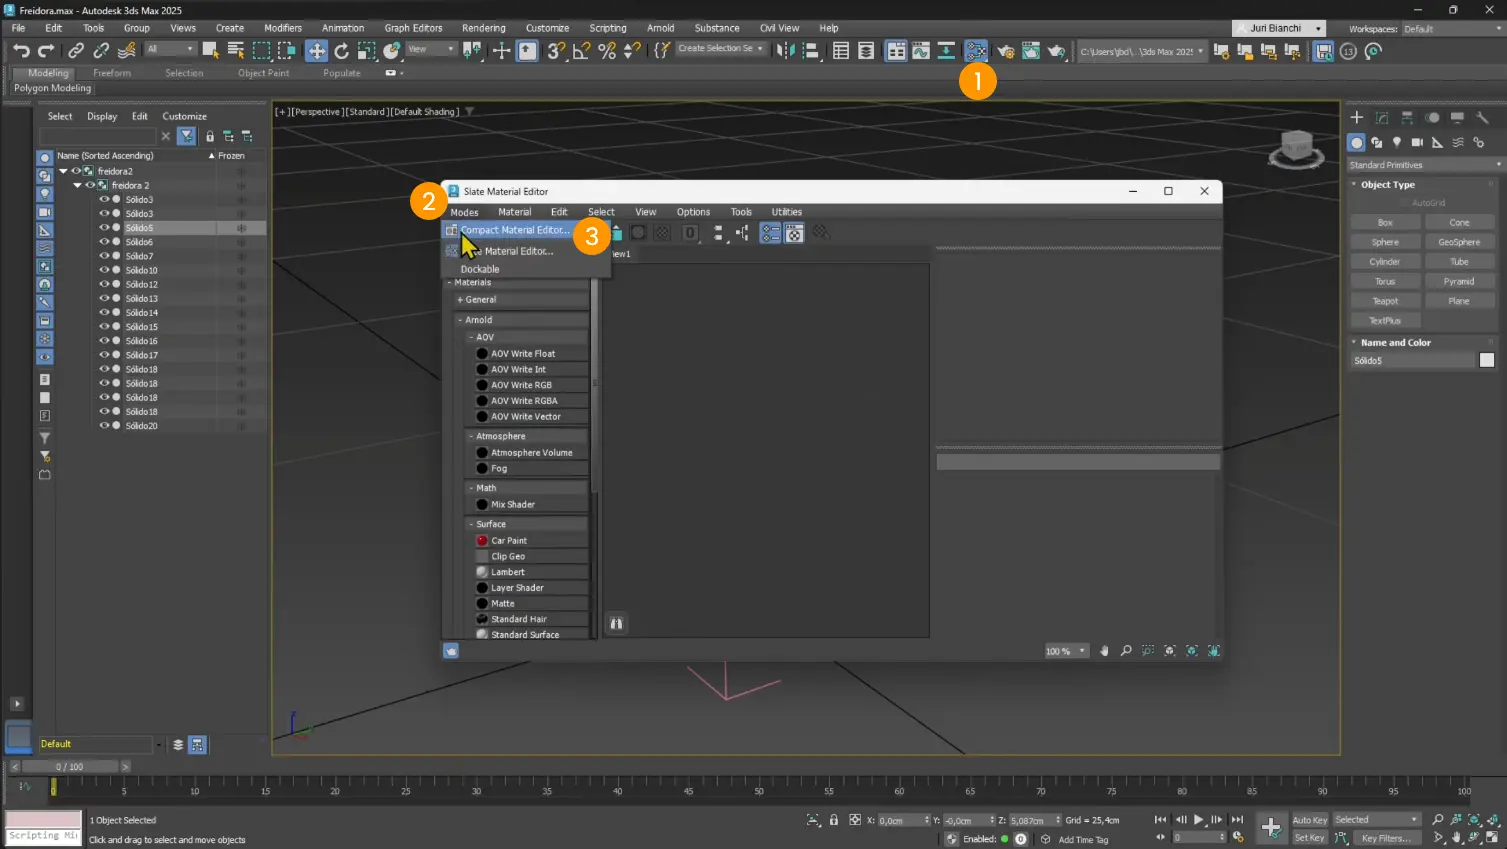Click the GeoSphere primitive button
The height and width of the screenshot is (849, 1507).
coord(1459,242)
